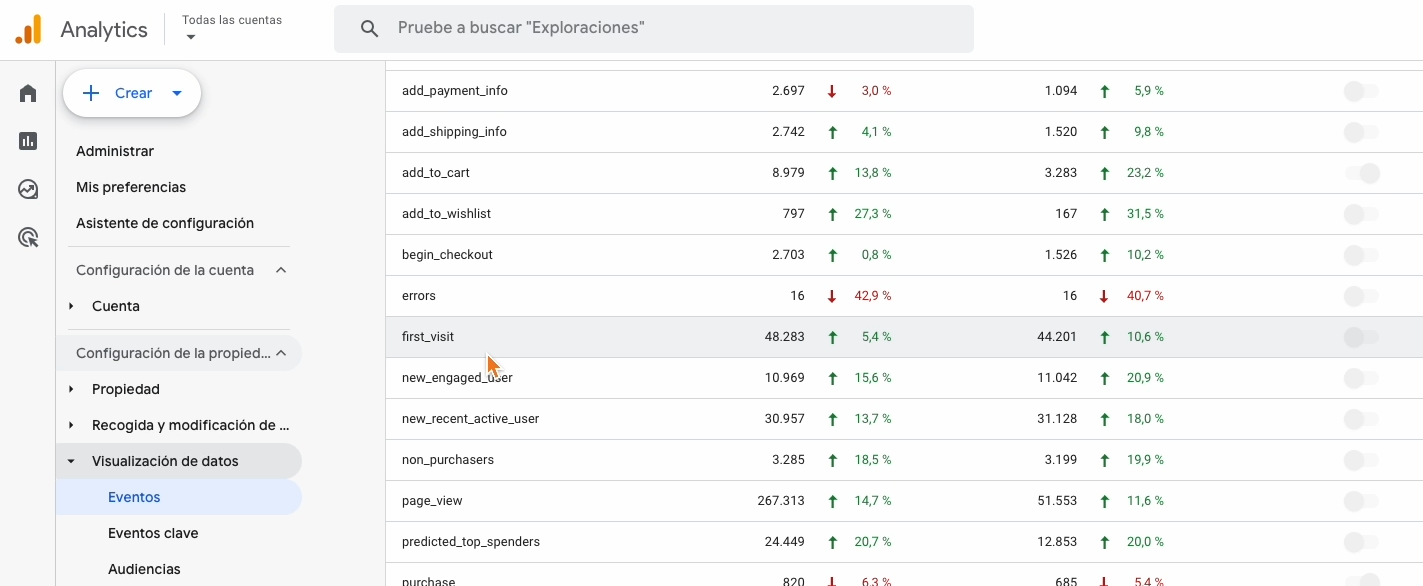Go to Mis preferencias

pyautogui.click(x=131, y=187)
